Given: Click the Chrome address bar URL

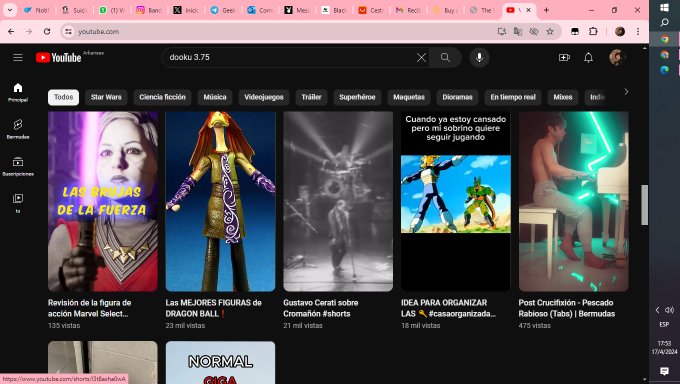Looking at the screenshot, I should pos(98,32).
